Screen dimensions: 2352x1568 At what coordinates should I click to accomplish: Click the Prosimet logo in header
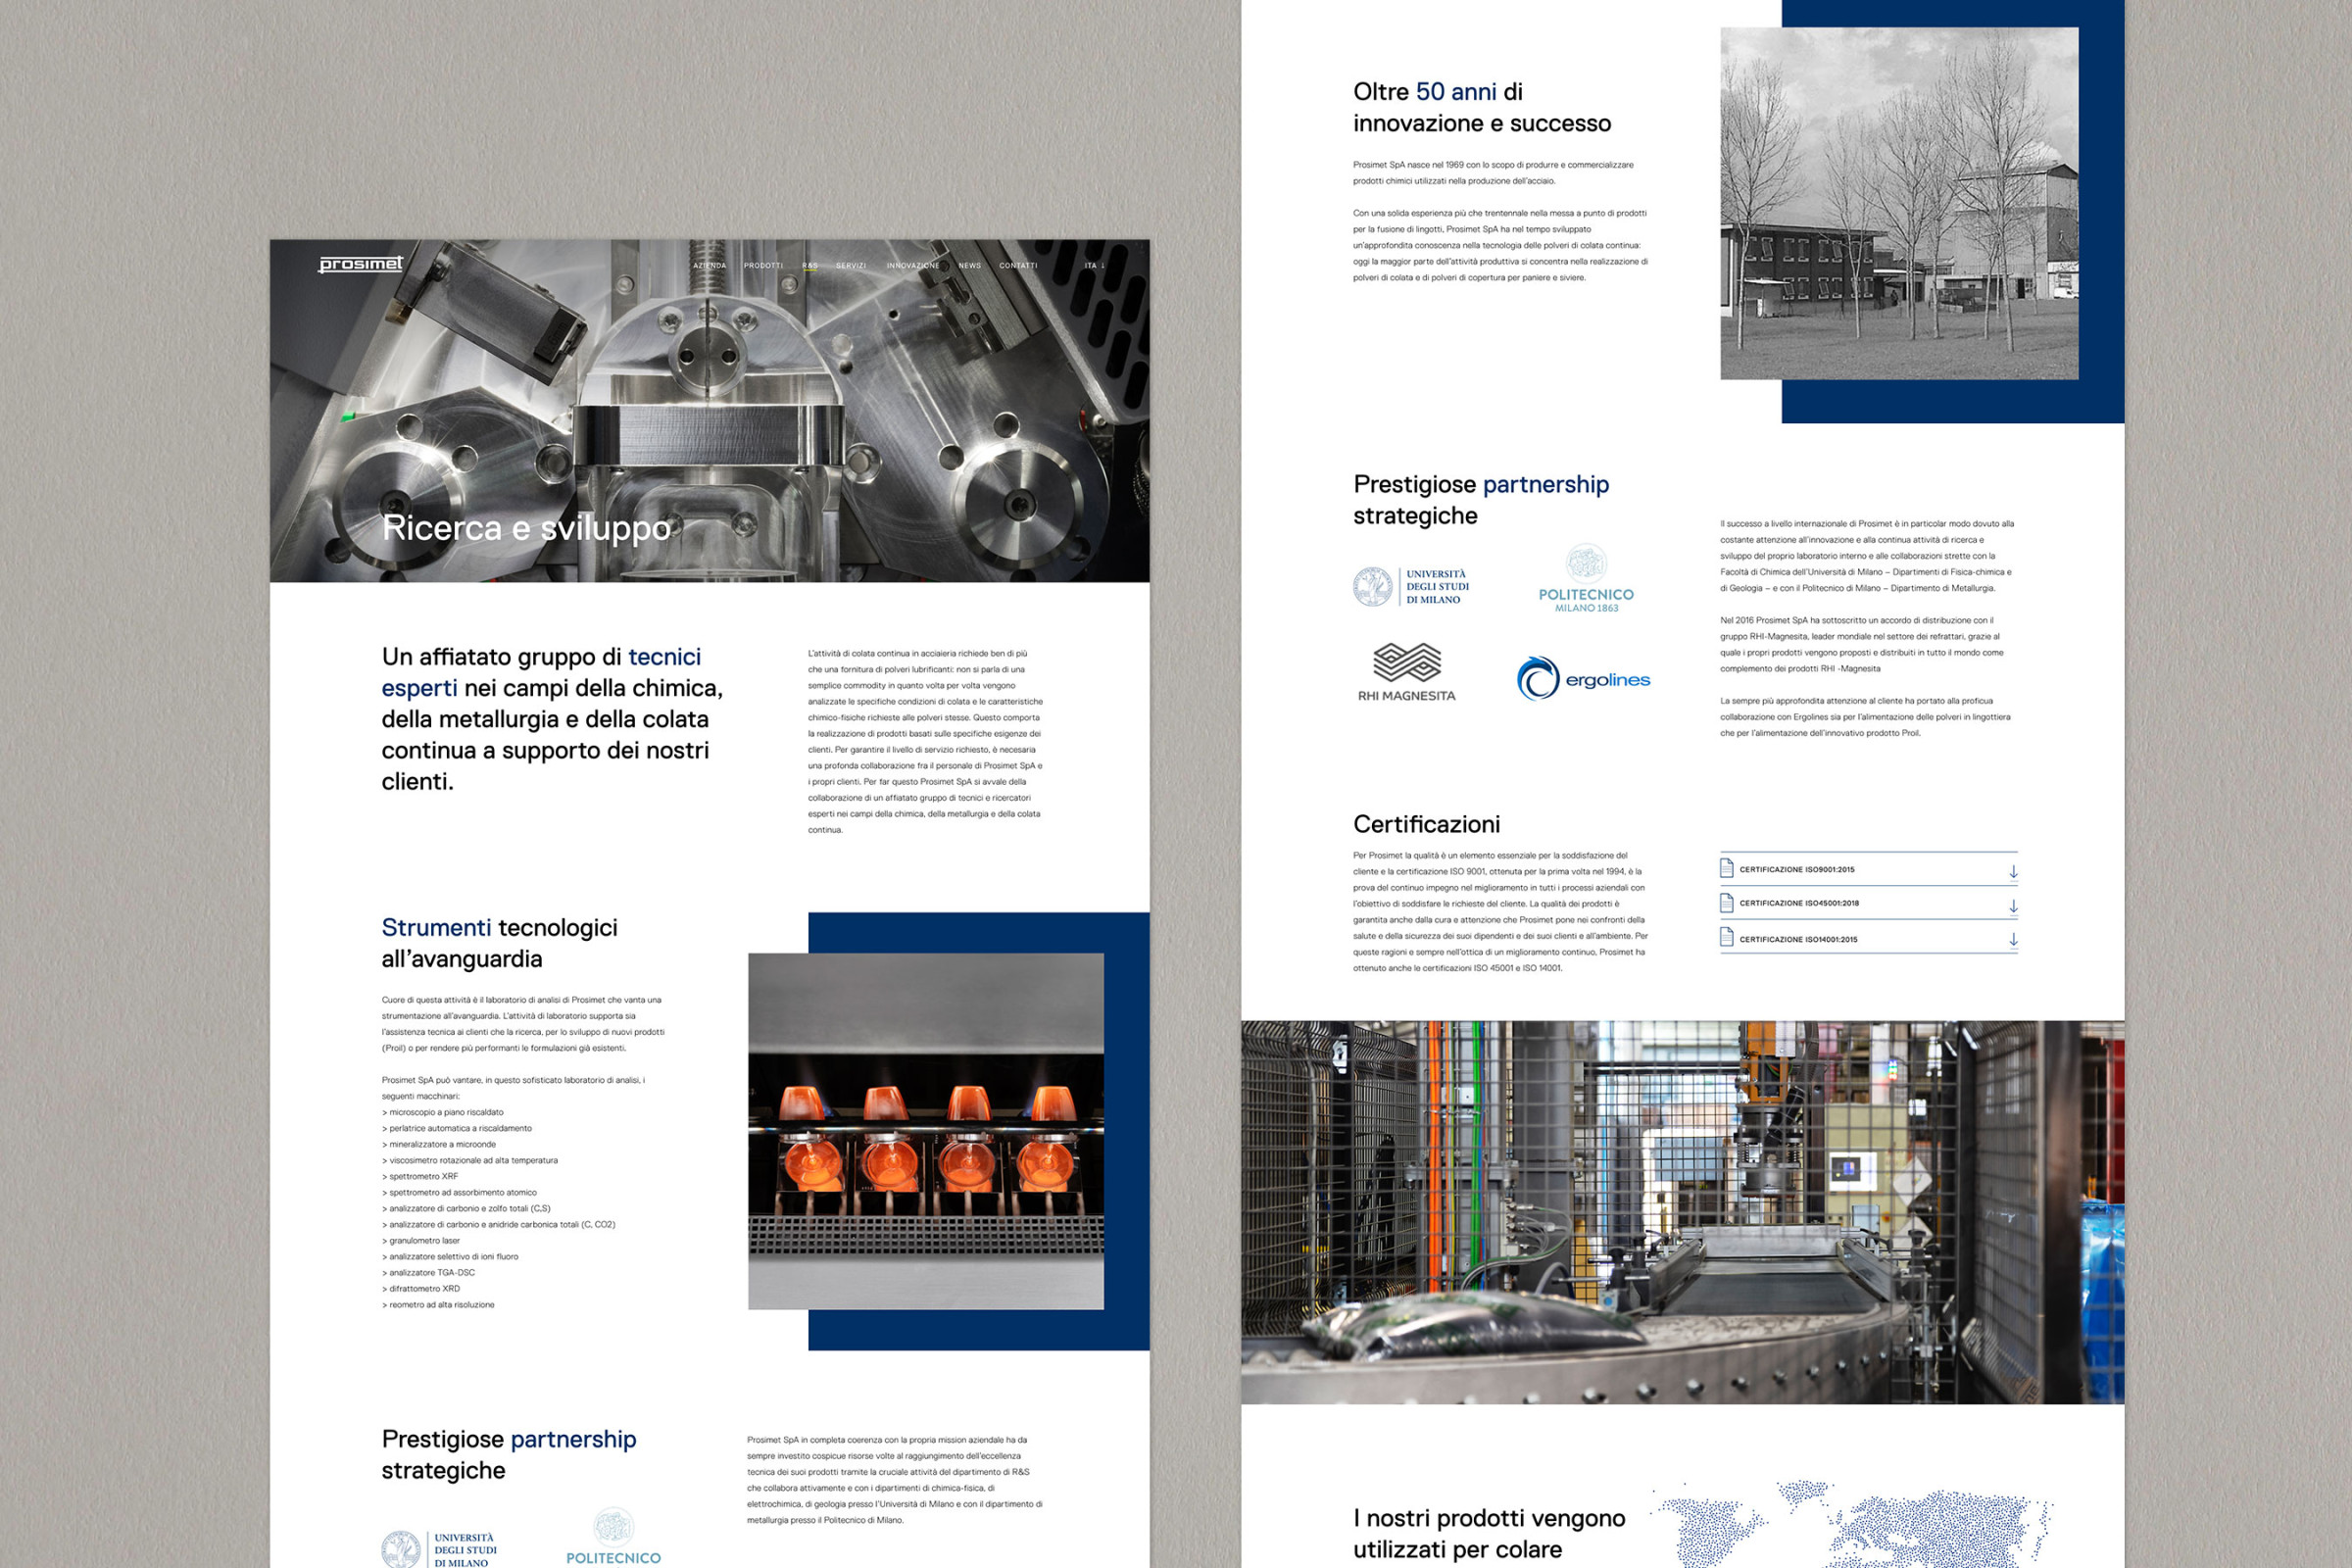point(360,264)
